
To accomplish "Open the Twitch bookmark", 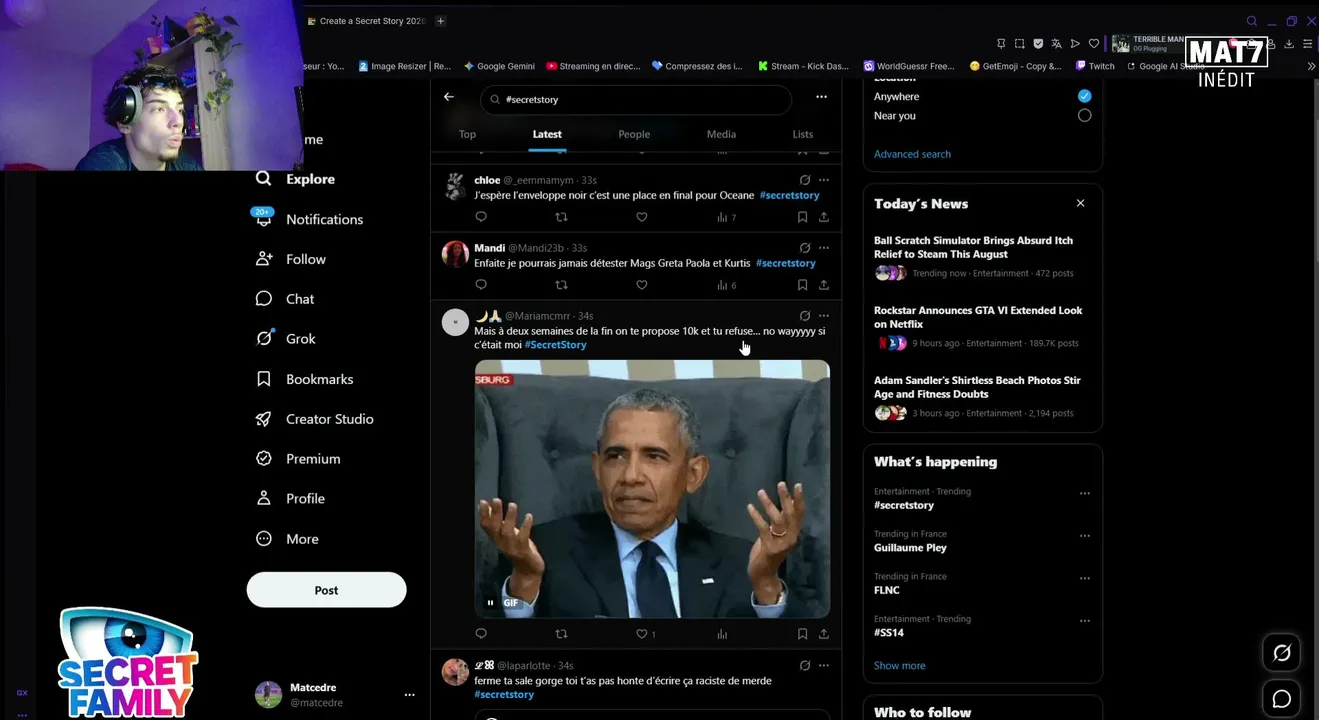I will 1095,66.
